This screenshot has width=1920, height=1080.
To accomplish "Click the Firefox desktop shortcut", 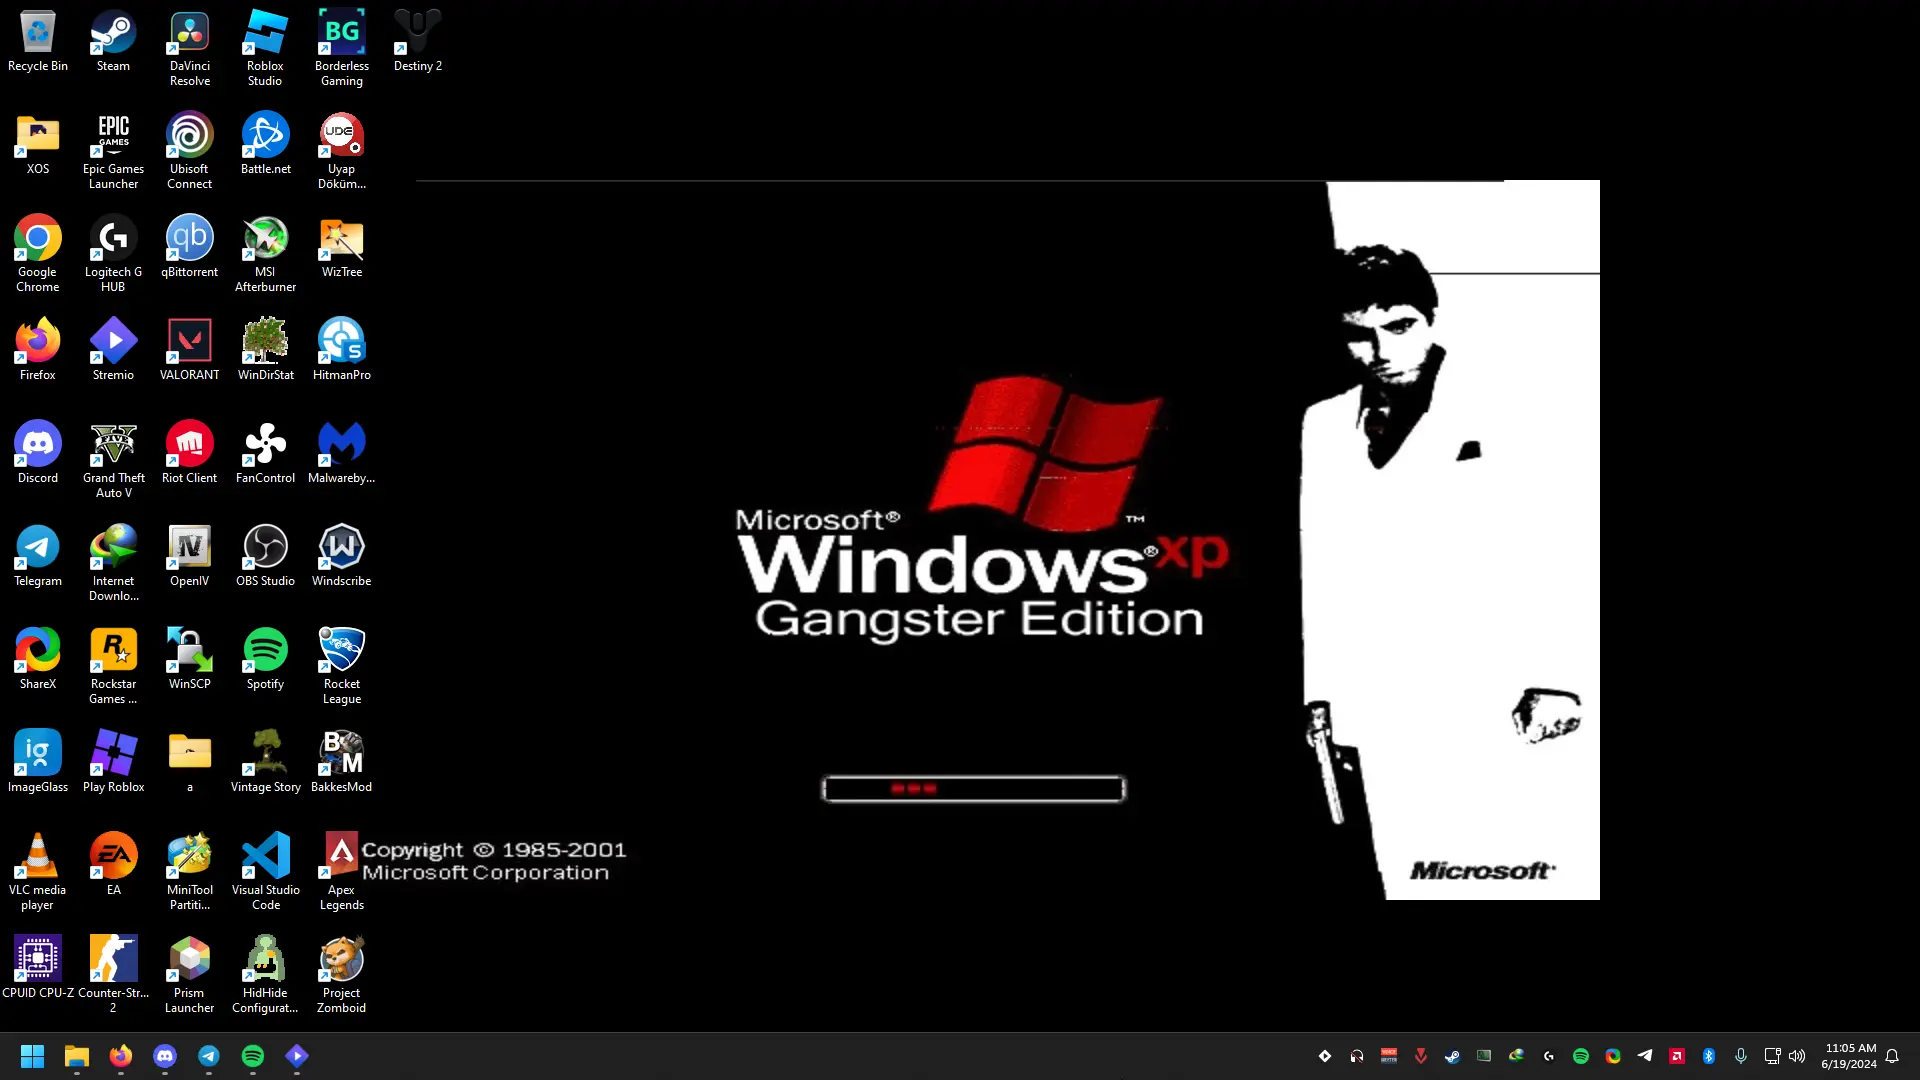I will 38,351.
